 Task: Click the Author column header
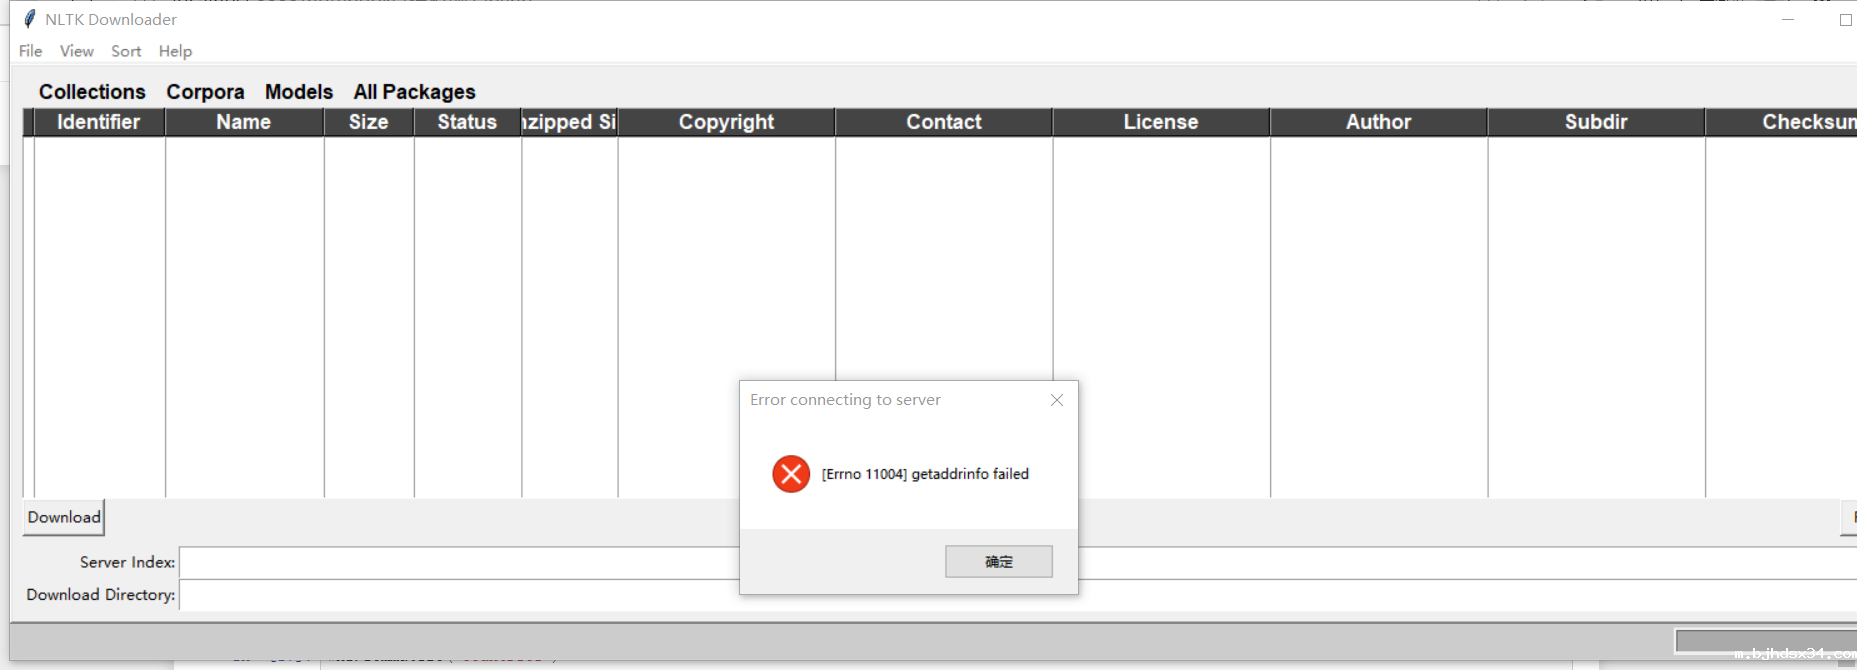pos(1379,122)
